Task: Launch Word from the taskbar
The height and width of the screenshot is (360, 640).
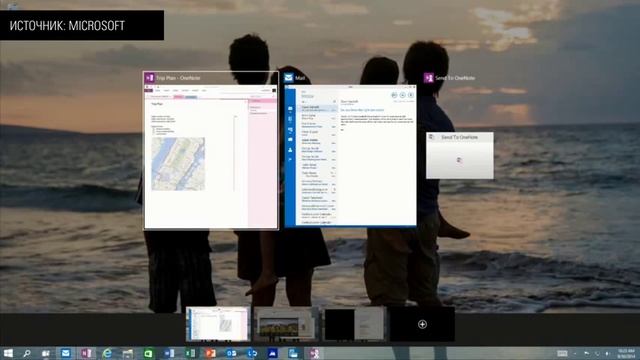Action: [169, 353]
